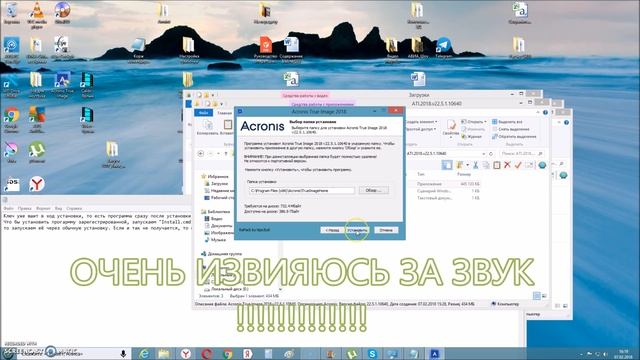Open the Yandex browser desktop shortcut
The width and height of the screenshot is (640, 360).
coord(37,184)
